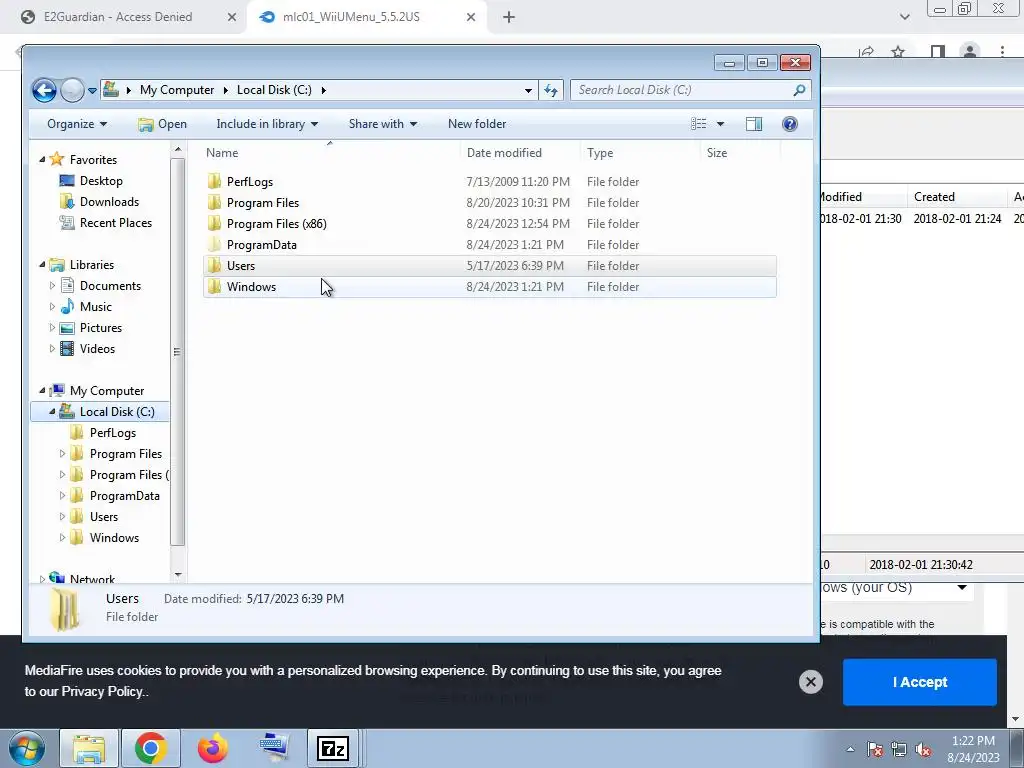Expand the Pictures library
This screenshot has height=768, width=1024.
(x=52, y=328)
